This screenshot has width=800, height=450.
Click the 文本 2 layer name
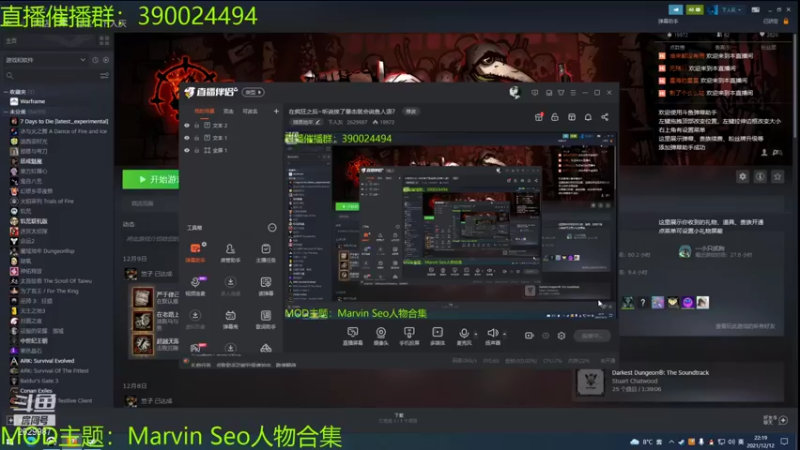pyautogui.click(x=220, y=126)
